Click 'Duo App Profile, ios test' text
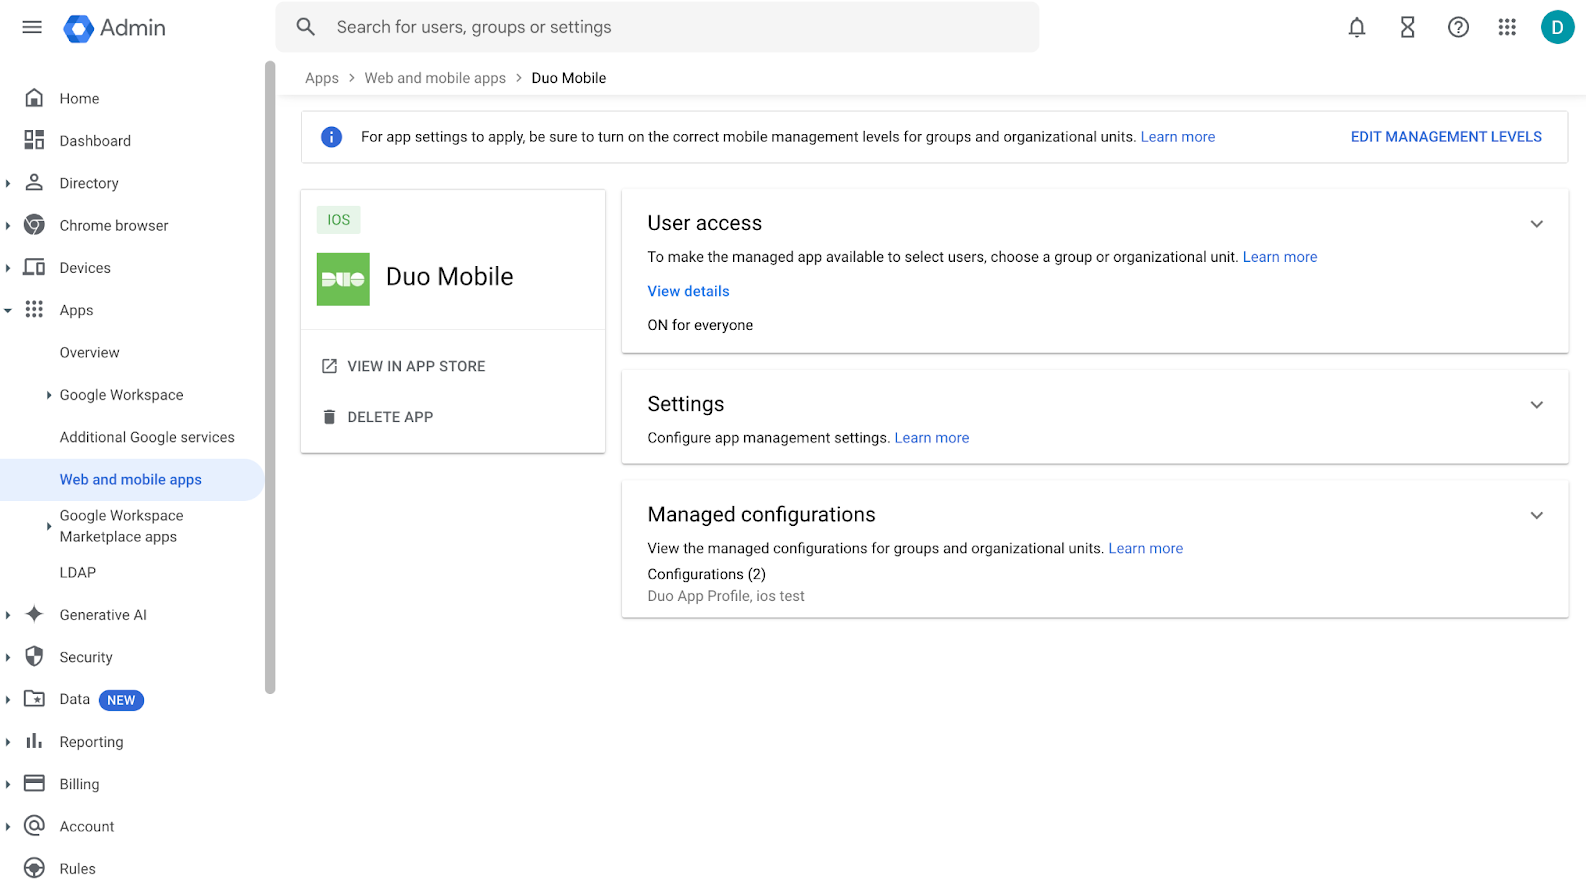The width and height of the screenshot is (1586, 886). click(726, 596)
